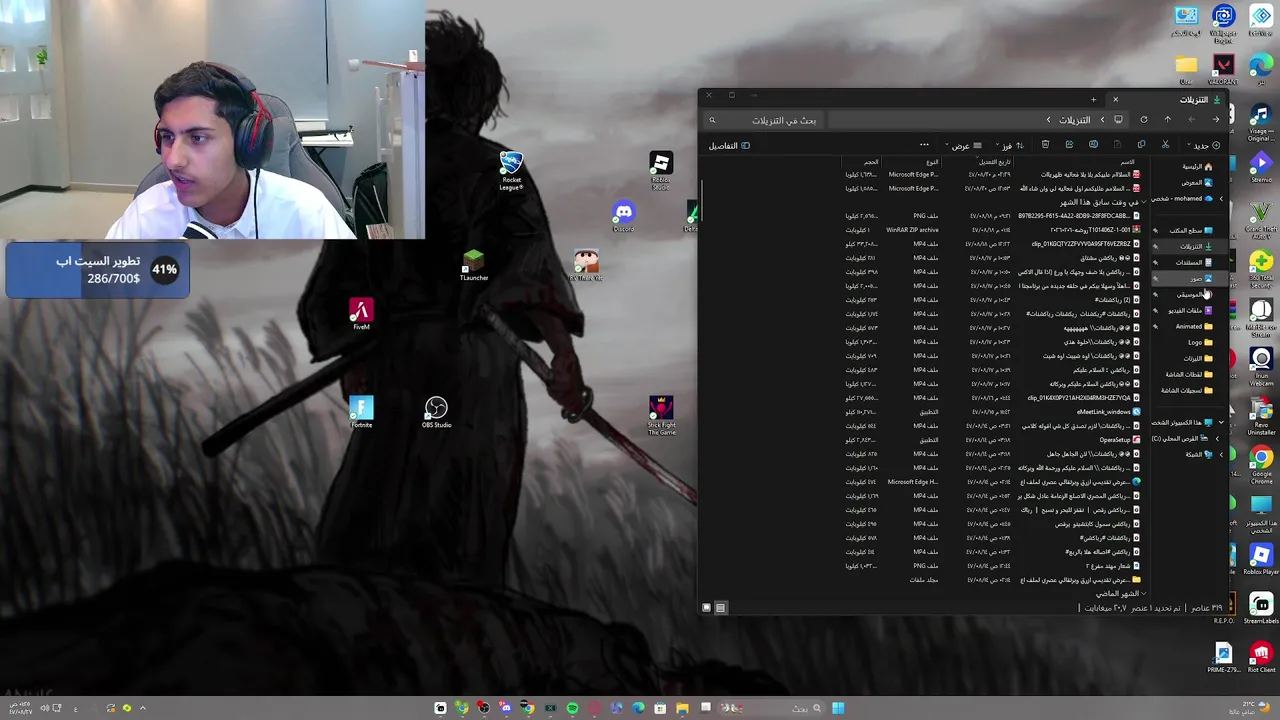The height and width of the screenshot is (720, 1280).
Task: Click the File Explorer taskbar icon
Action: pyautogui.click(x=682, y=708)
